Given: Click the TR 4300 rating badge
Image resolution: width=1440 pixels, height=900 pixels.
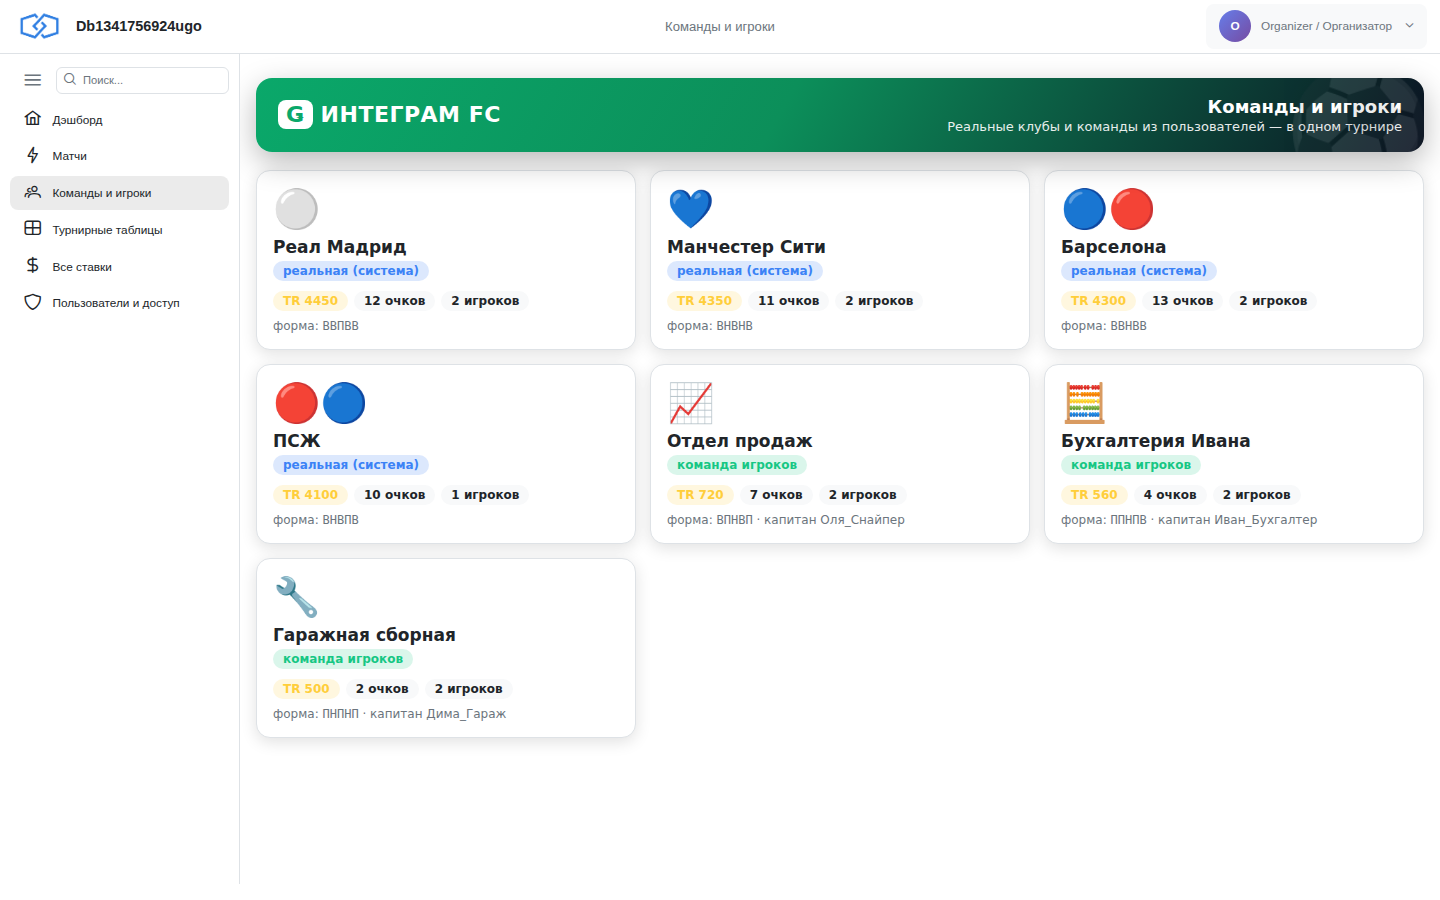Looking at the screenshot, I should point(1098,301).
